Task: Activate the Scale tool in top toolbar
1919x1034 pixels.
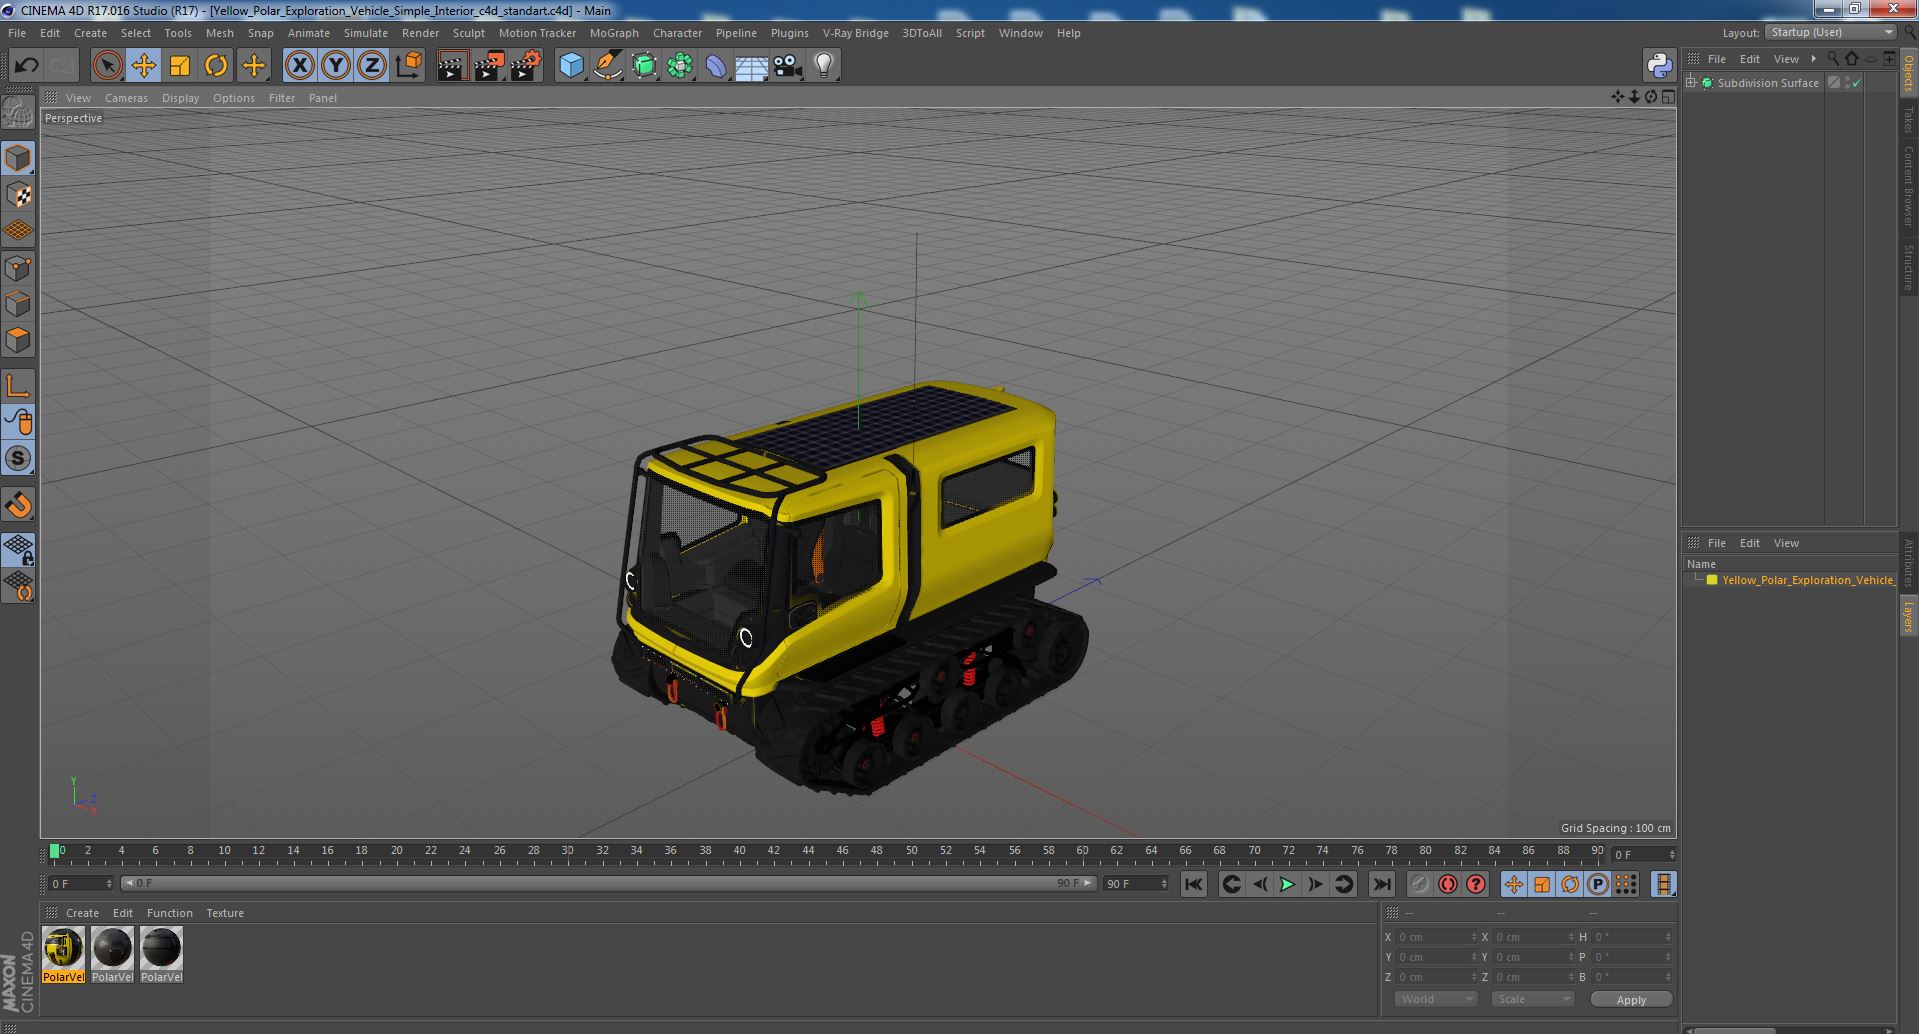Action: [179, 66]
